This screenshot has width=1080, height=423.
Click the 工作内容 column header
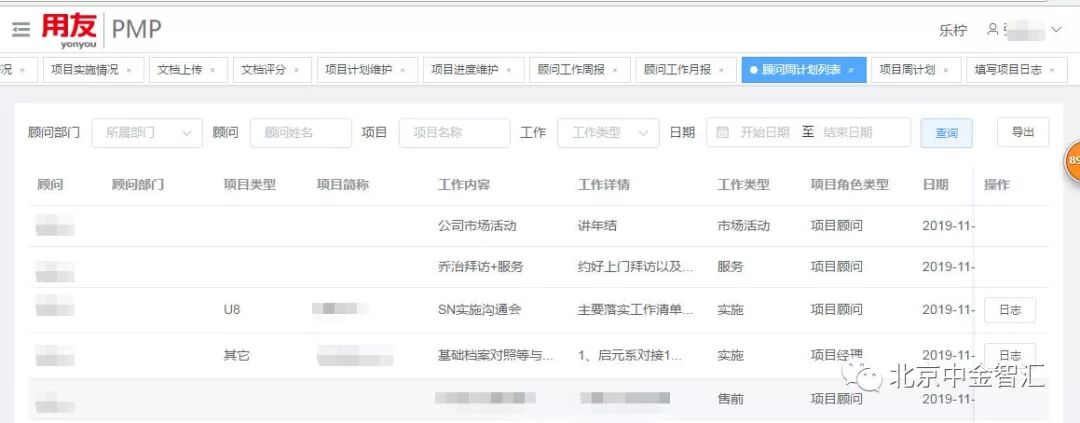tap(464, 185)
